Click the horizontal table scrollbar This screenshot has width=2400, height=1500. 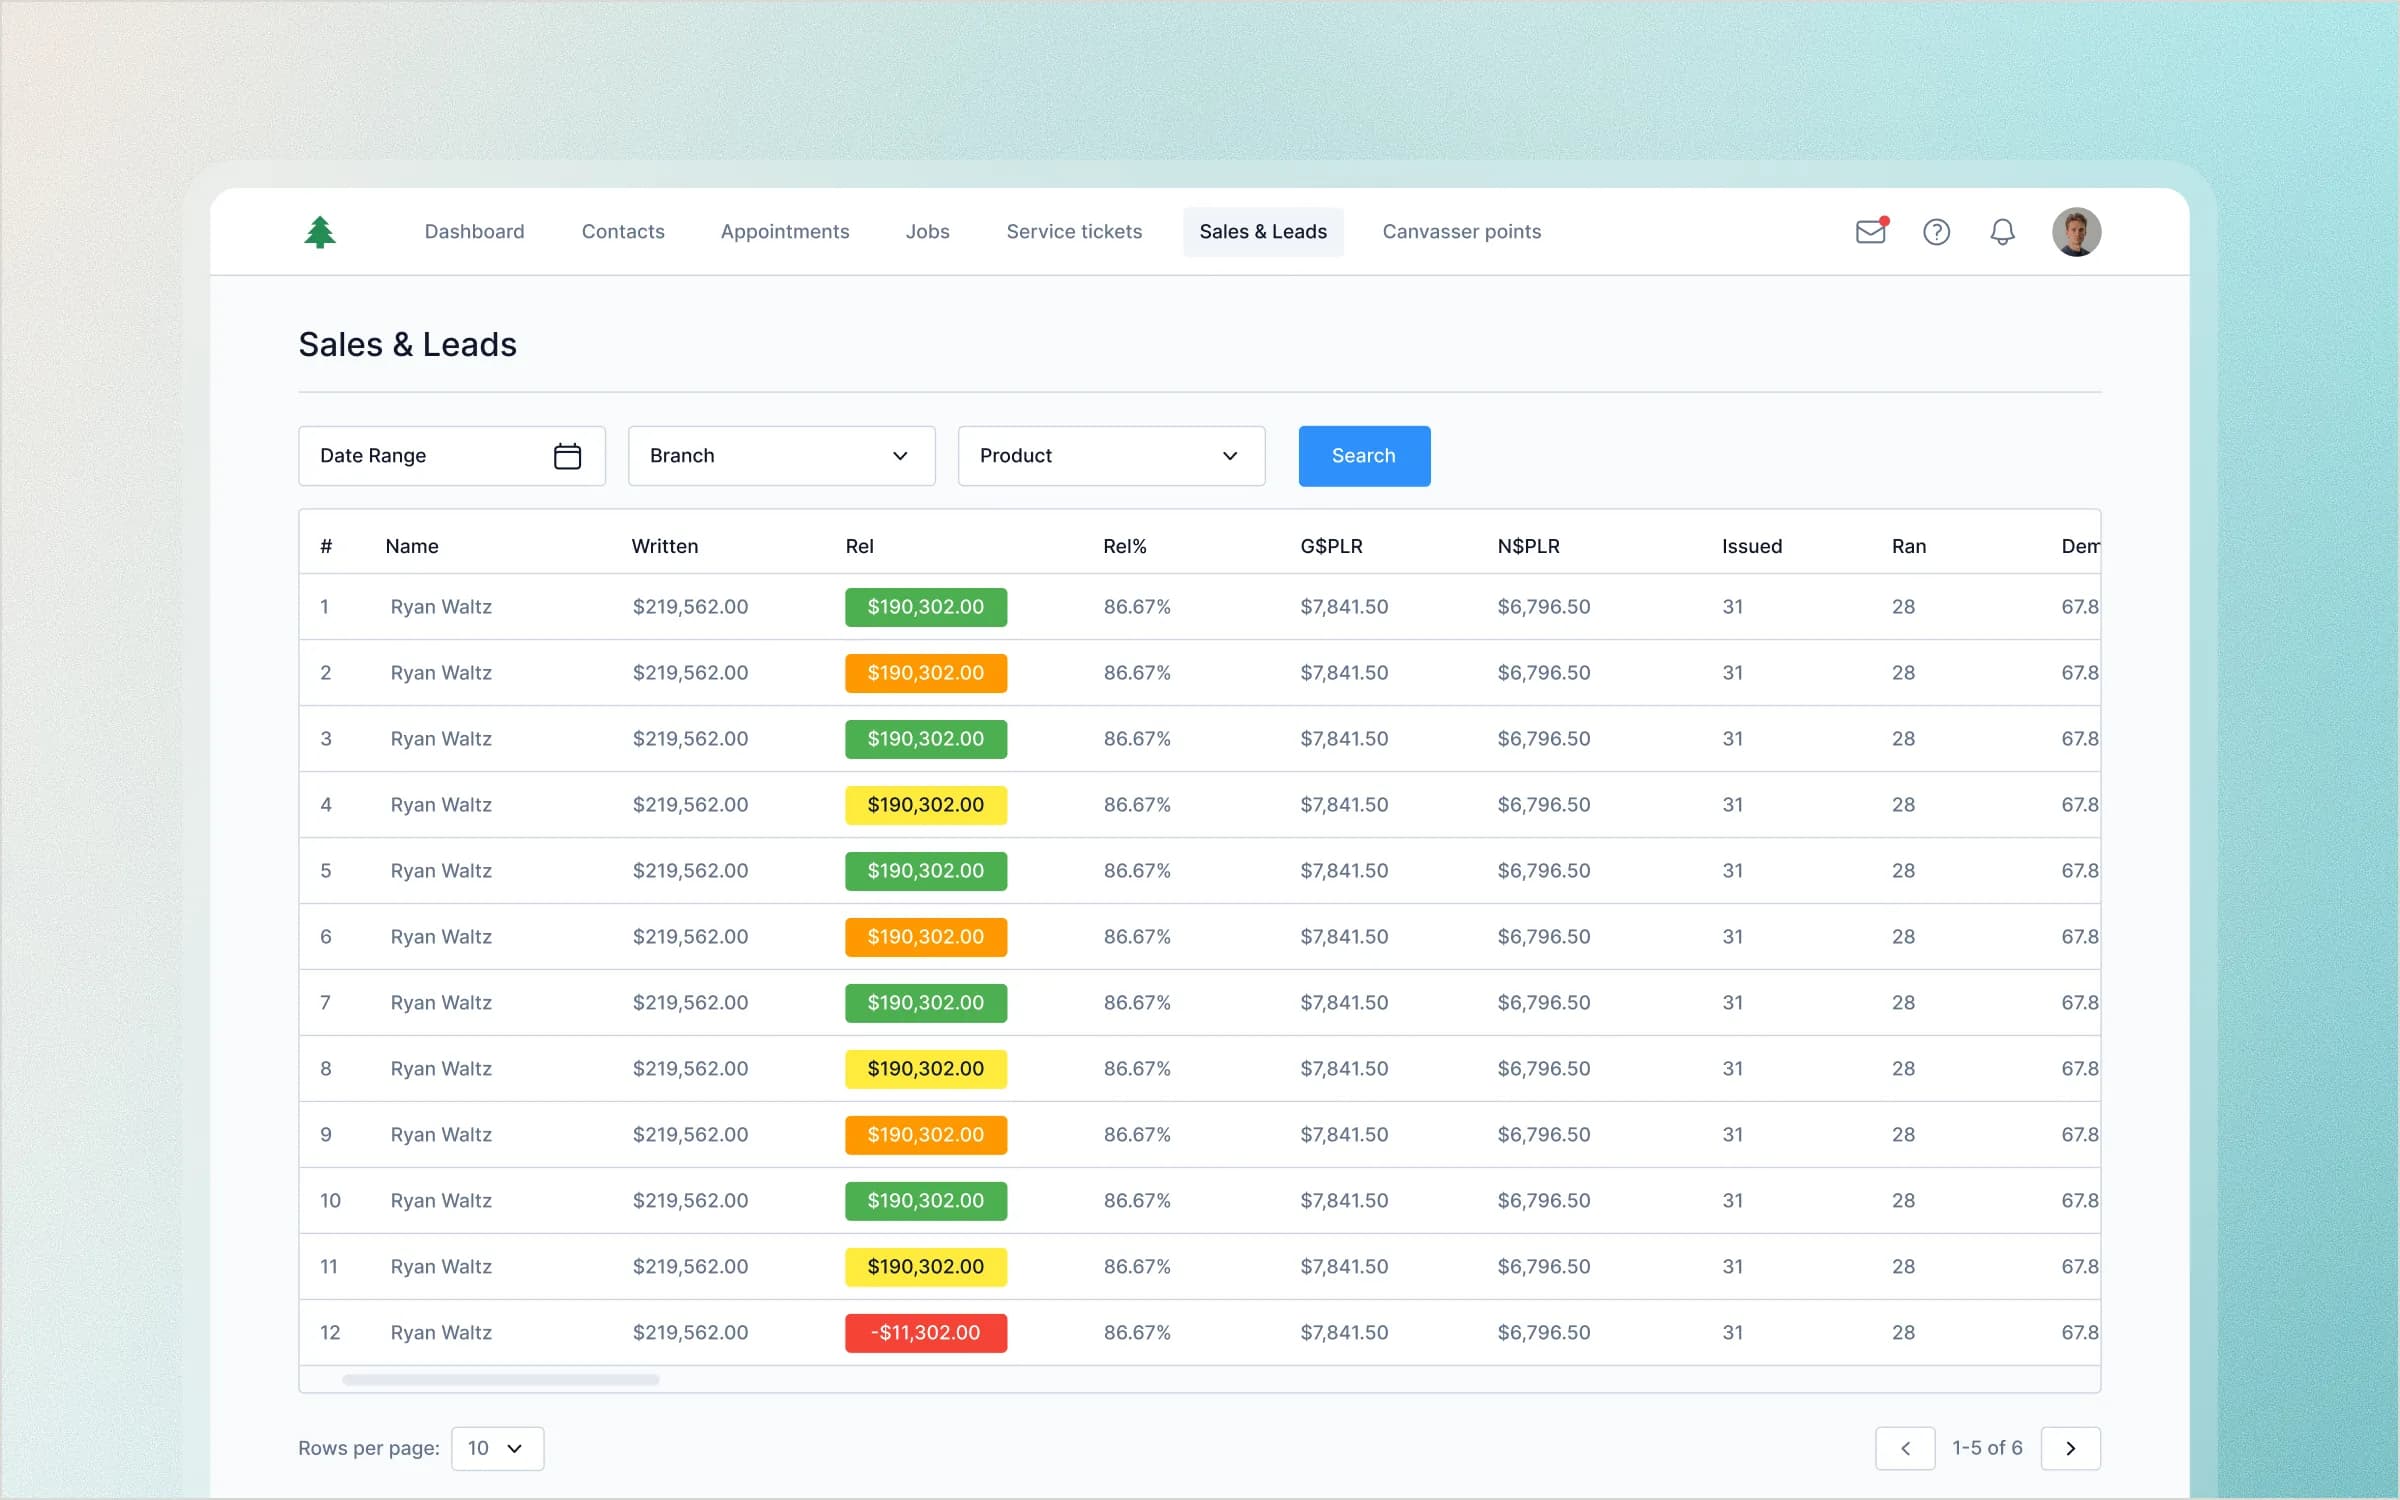click(500, 1380)
